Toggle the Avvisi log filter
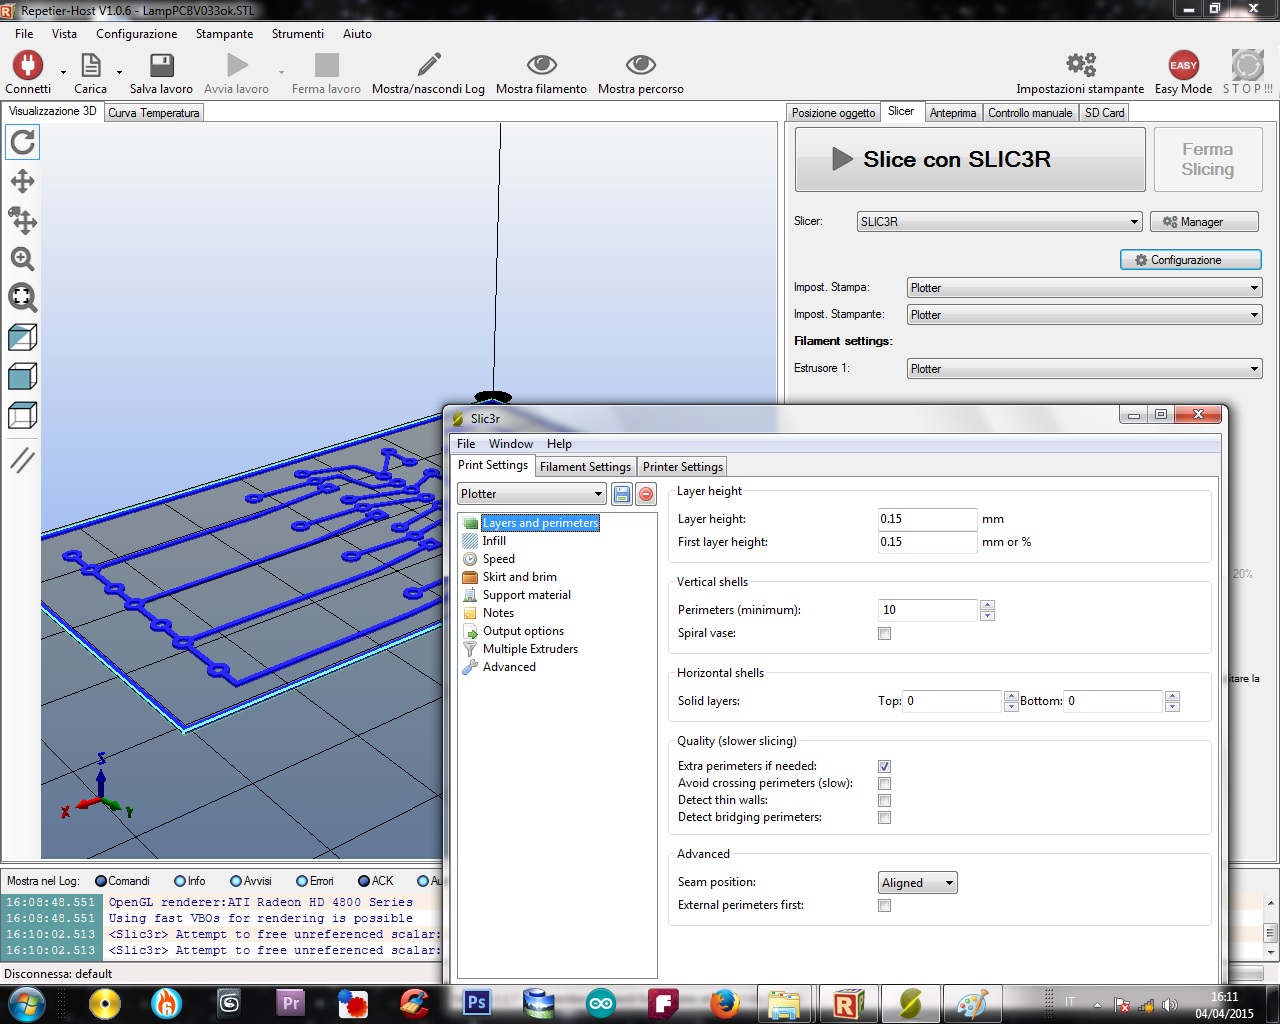Viewport: 1280px width, 1024px height. coord(251,881)
